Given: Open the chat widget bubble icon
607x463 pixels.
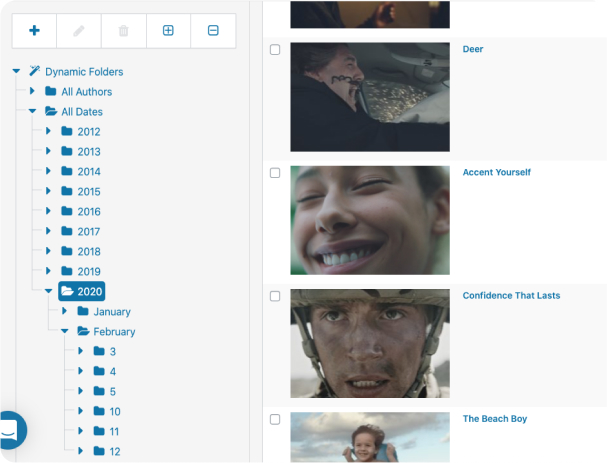Looking at the screenshot, I should point(11,430).
